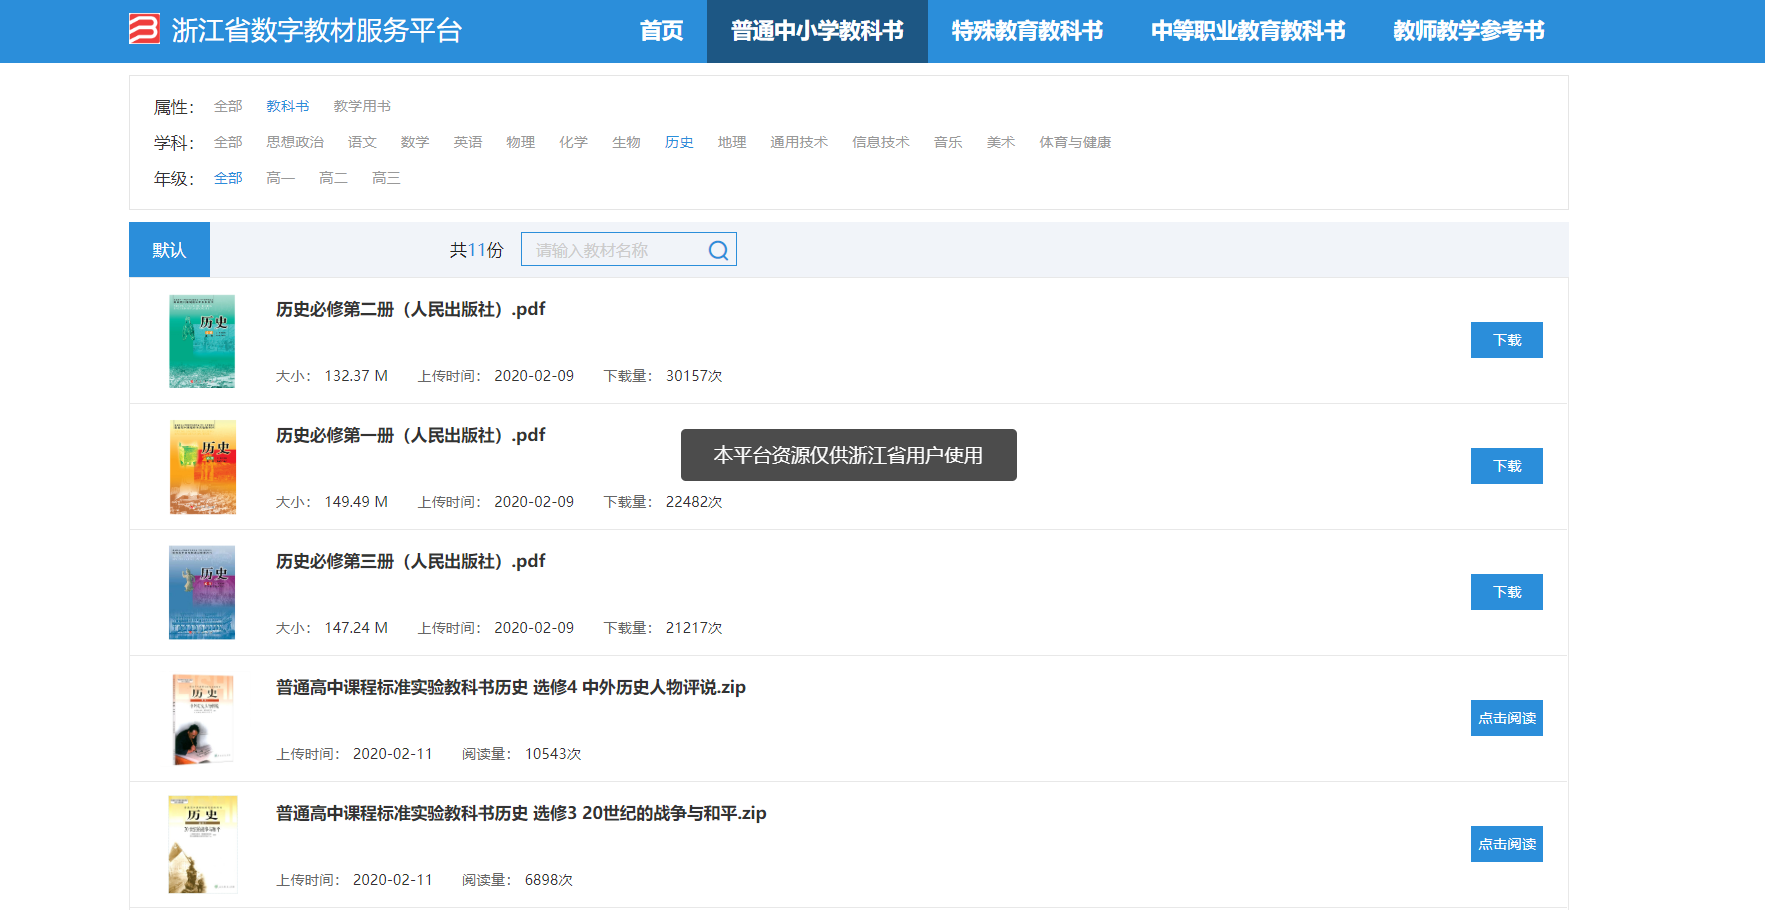The height and width of the screenshot is (910, 1765).
Task: Switch to 特殊教育教科书 tab
Action: 1027,31
